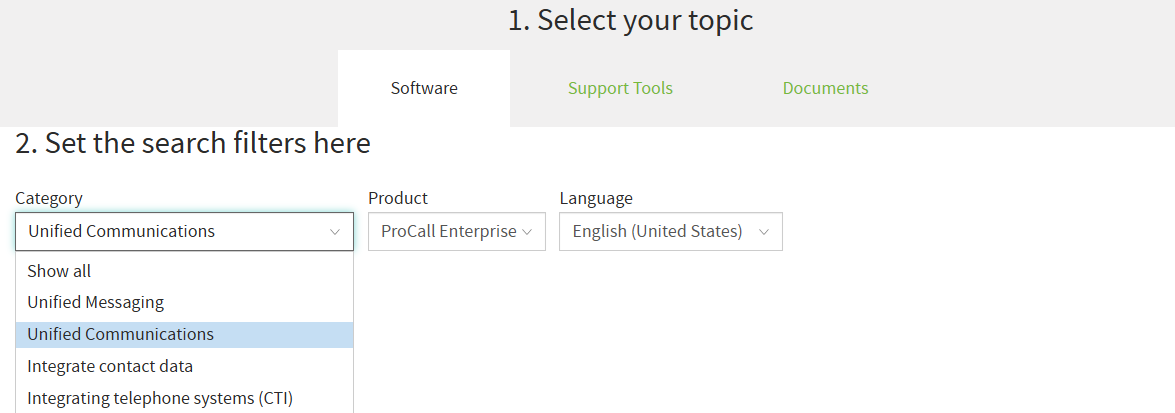The height and width of the screenshot is (413, 1175).
Task: Select Integrate contact data option
Action: [184, 367]
